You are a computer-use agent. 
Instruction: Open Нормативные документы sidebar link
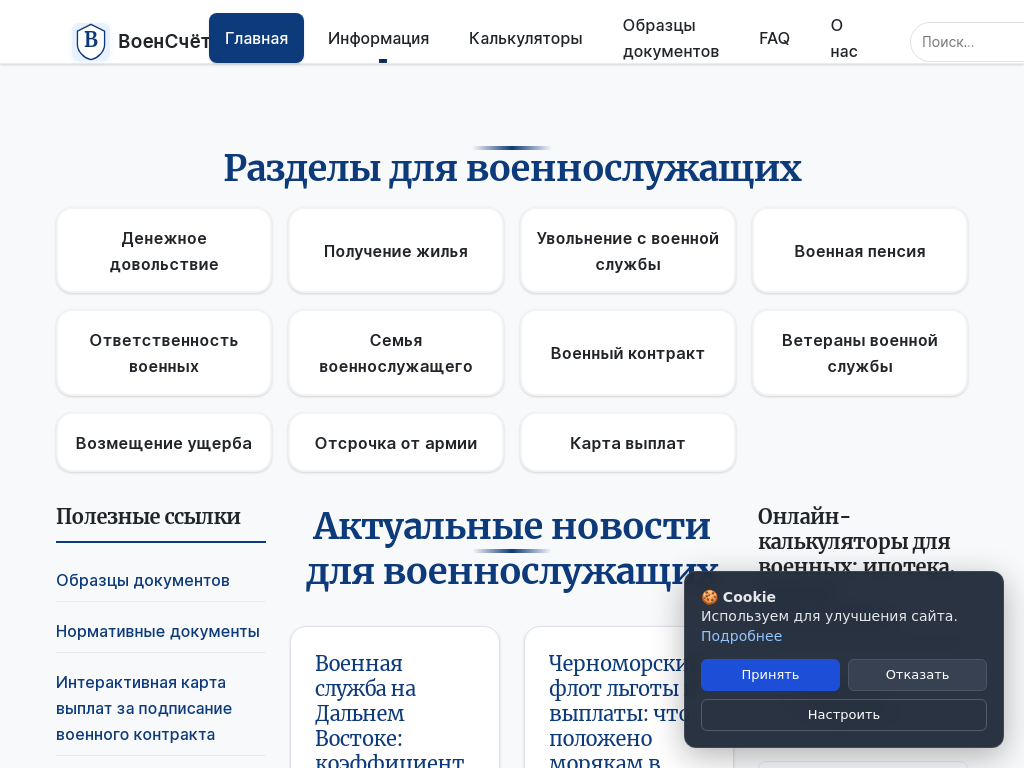click(158, 631)
